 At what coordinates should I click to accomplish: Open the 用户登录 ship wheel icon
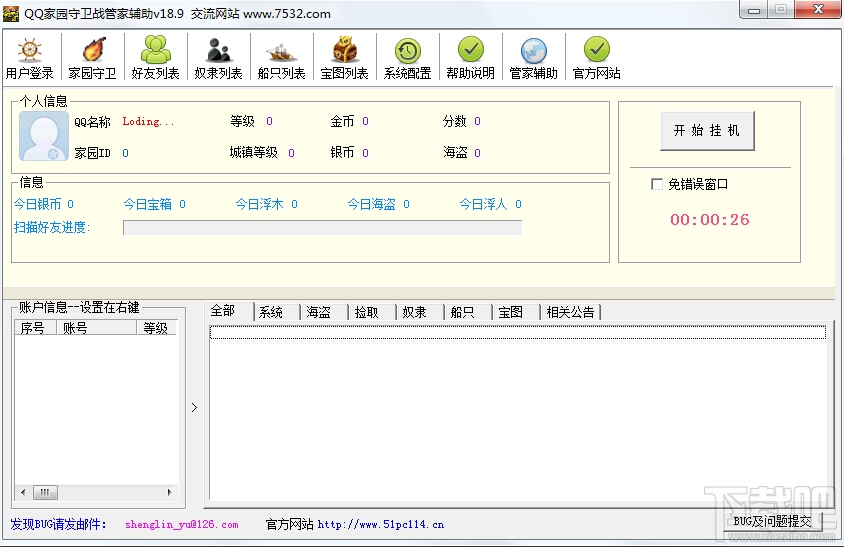(x=30, y=50)
